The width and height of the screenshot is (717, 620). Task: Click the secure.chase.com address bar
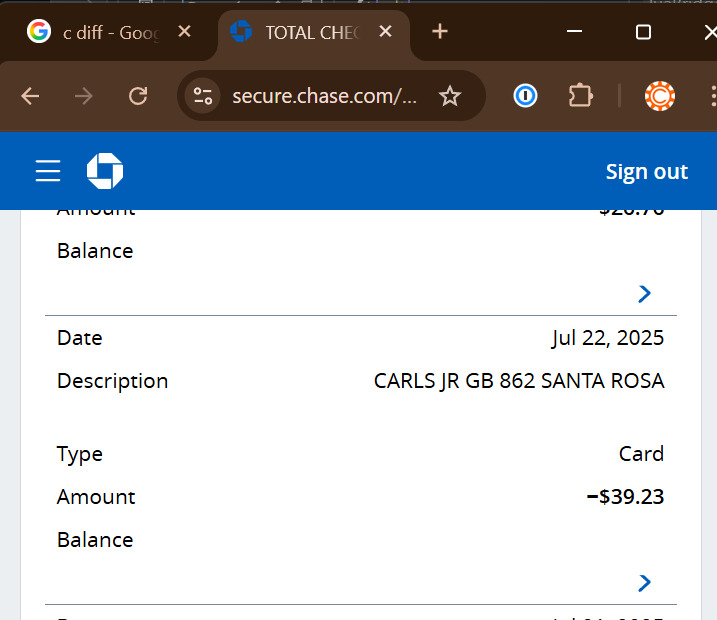pos(324,96)
